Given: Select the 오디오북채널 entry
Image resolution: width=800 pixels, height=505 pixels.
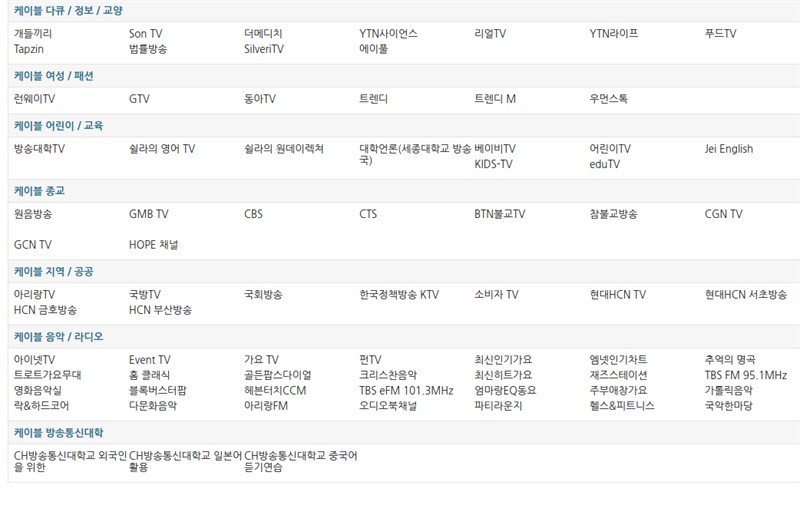Looking at the screenshot, I should 388,406.
